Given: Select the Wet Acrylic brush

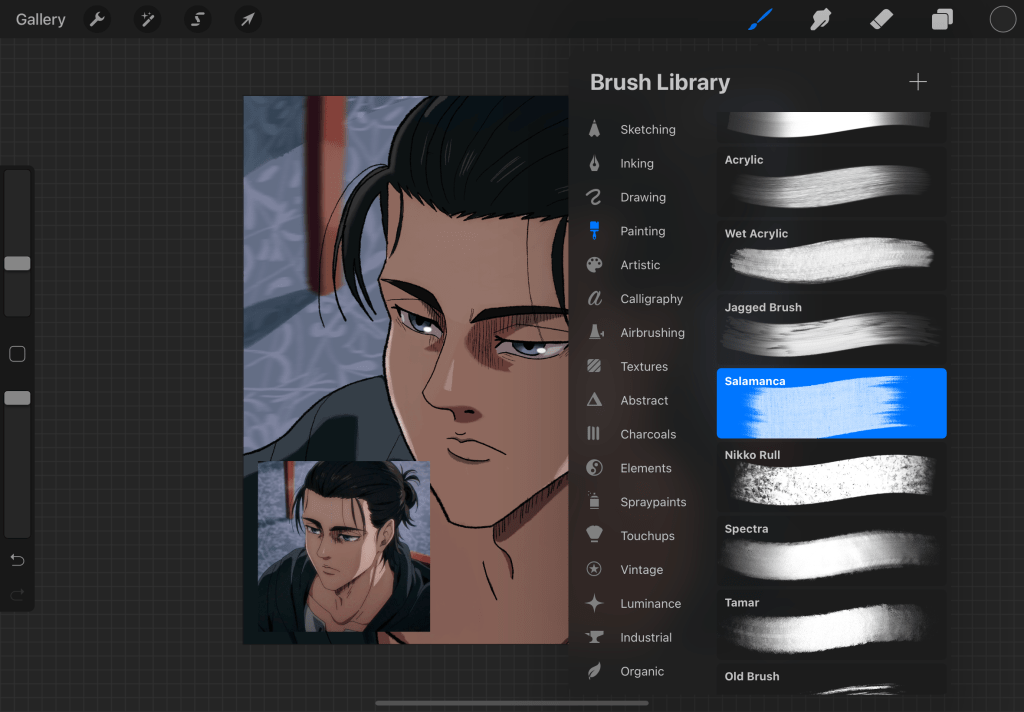Looking at the screenshot, I should tap(831, 257).
